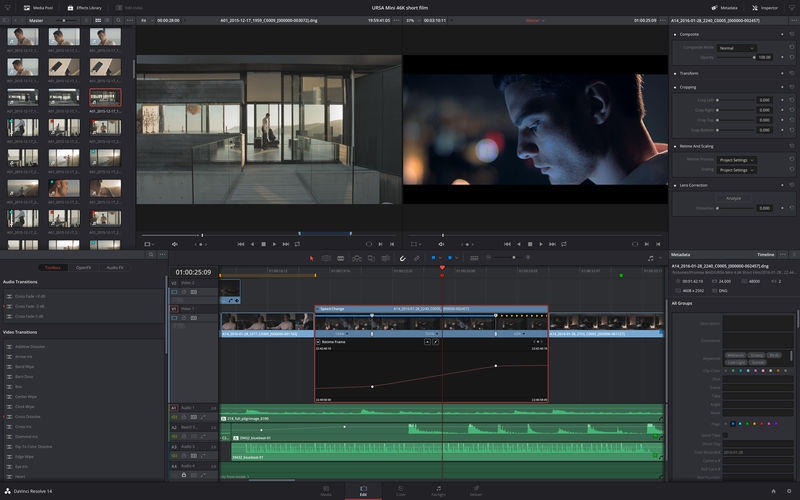This screenshot has width=800, height=500.
Task: Open the Composite Mode dropdown
Action: (735, 48)
